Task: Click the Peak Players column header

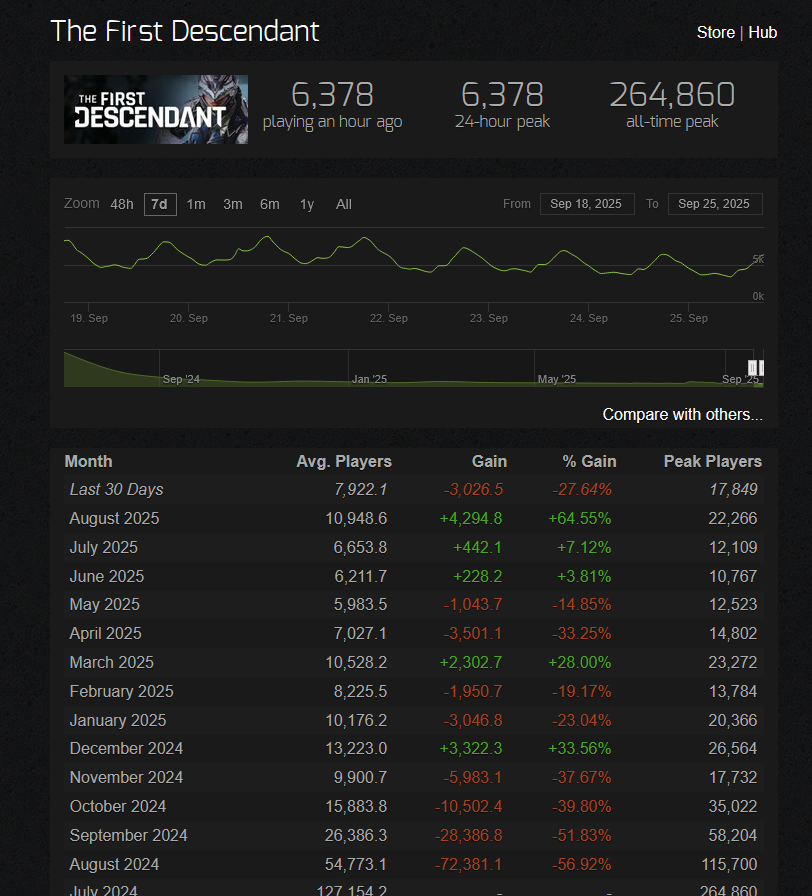Action: point(713,461)
